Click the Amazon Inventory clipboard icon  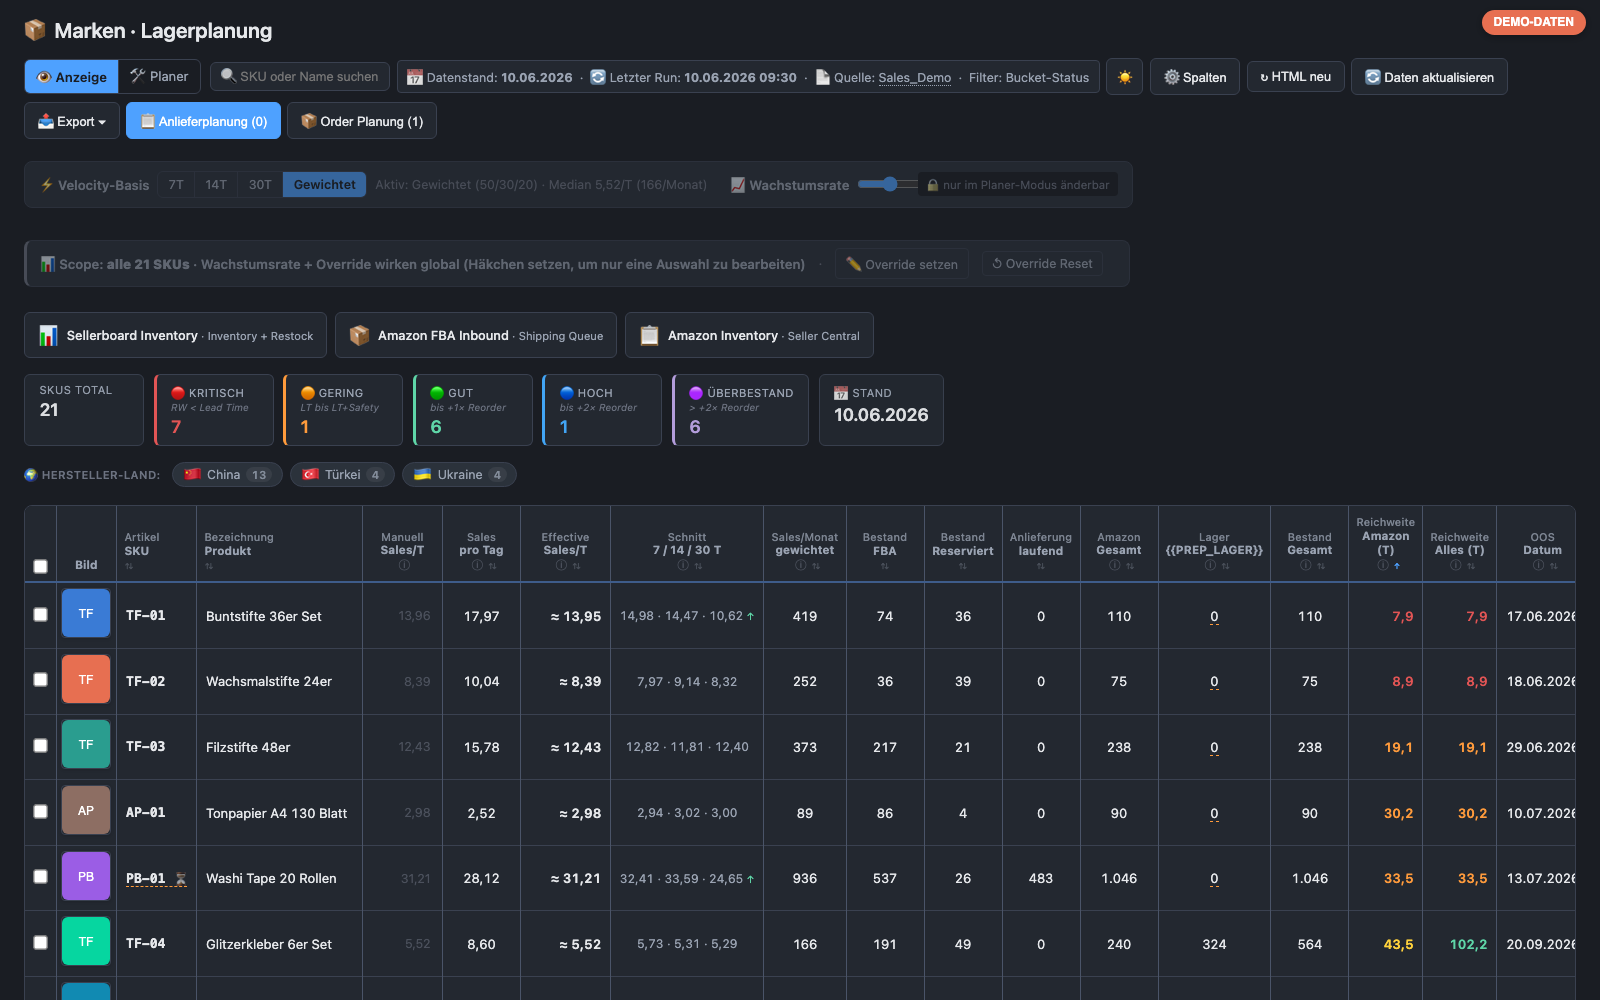pyautogui.click(x=649, y=336)
